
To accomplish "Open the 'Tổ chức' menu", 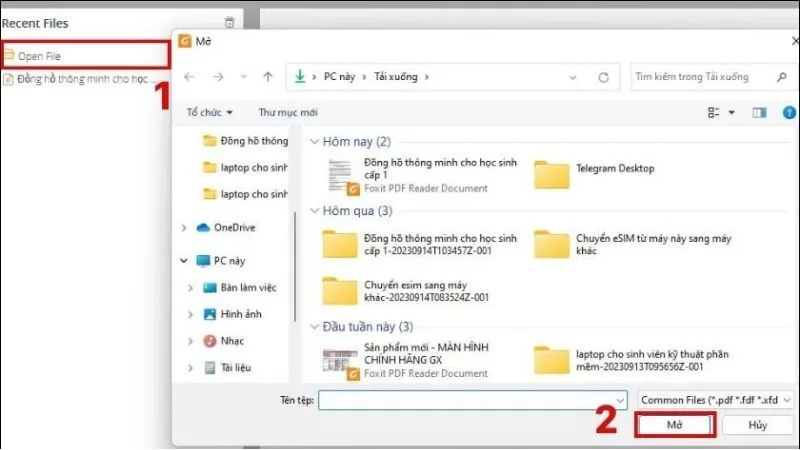I will (x=209, y=112).
